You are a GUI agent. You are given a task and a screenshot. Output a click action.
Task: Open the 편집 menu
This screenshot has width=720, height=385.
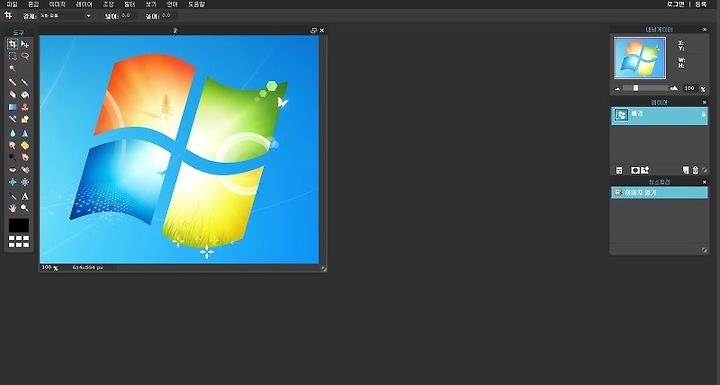click(x=34, y=4)
